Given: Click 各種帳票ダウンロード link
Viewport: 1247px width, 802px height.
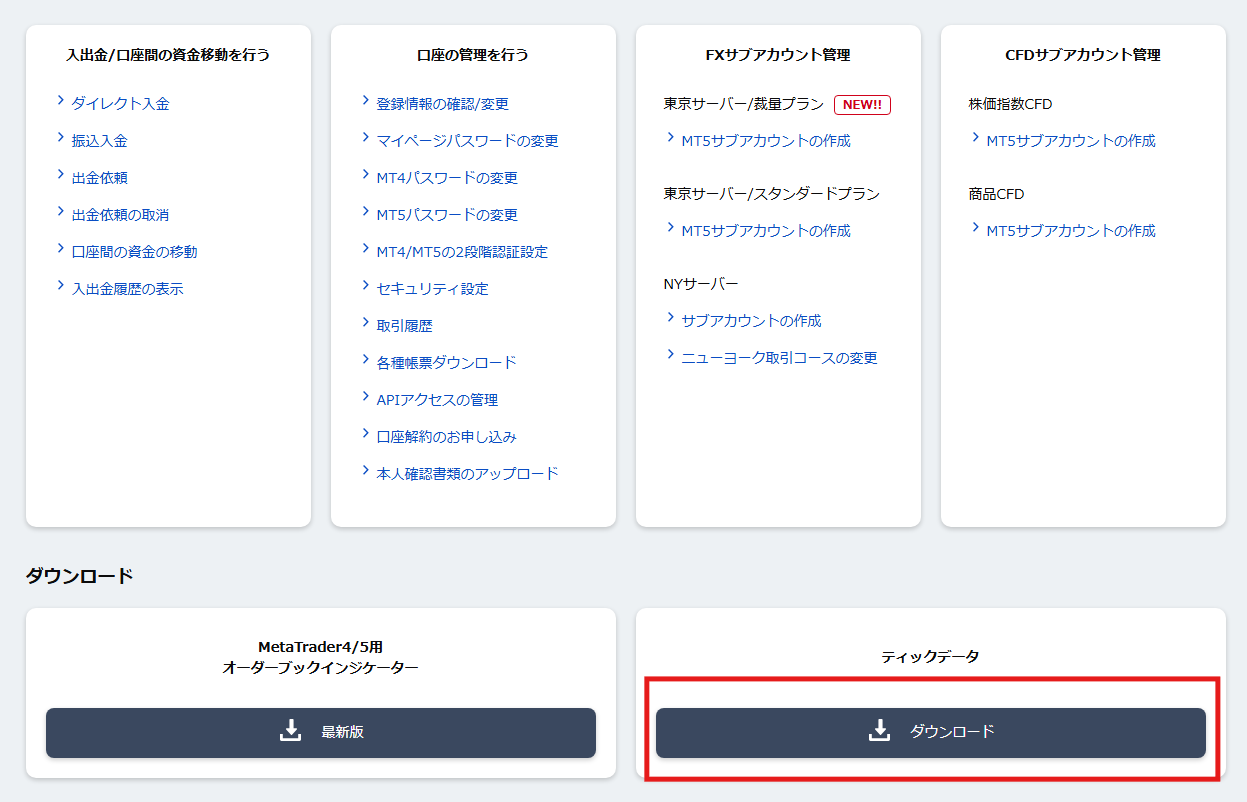Looking at the screenshot, I should pyautogui.click(x=447, y=362).
